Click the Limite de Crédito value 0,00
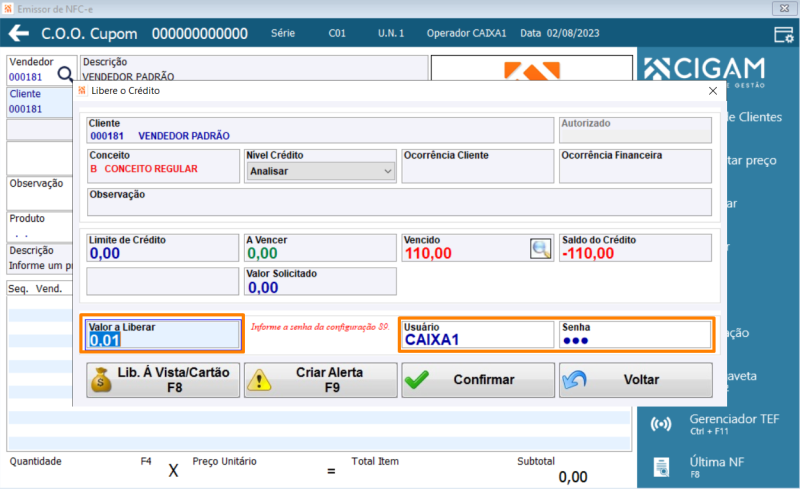 pyautogui.click(x=105, y=253)
